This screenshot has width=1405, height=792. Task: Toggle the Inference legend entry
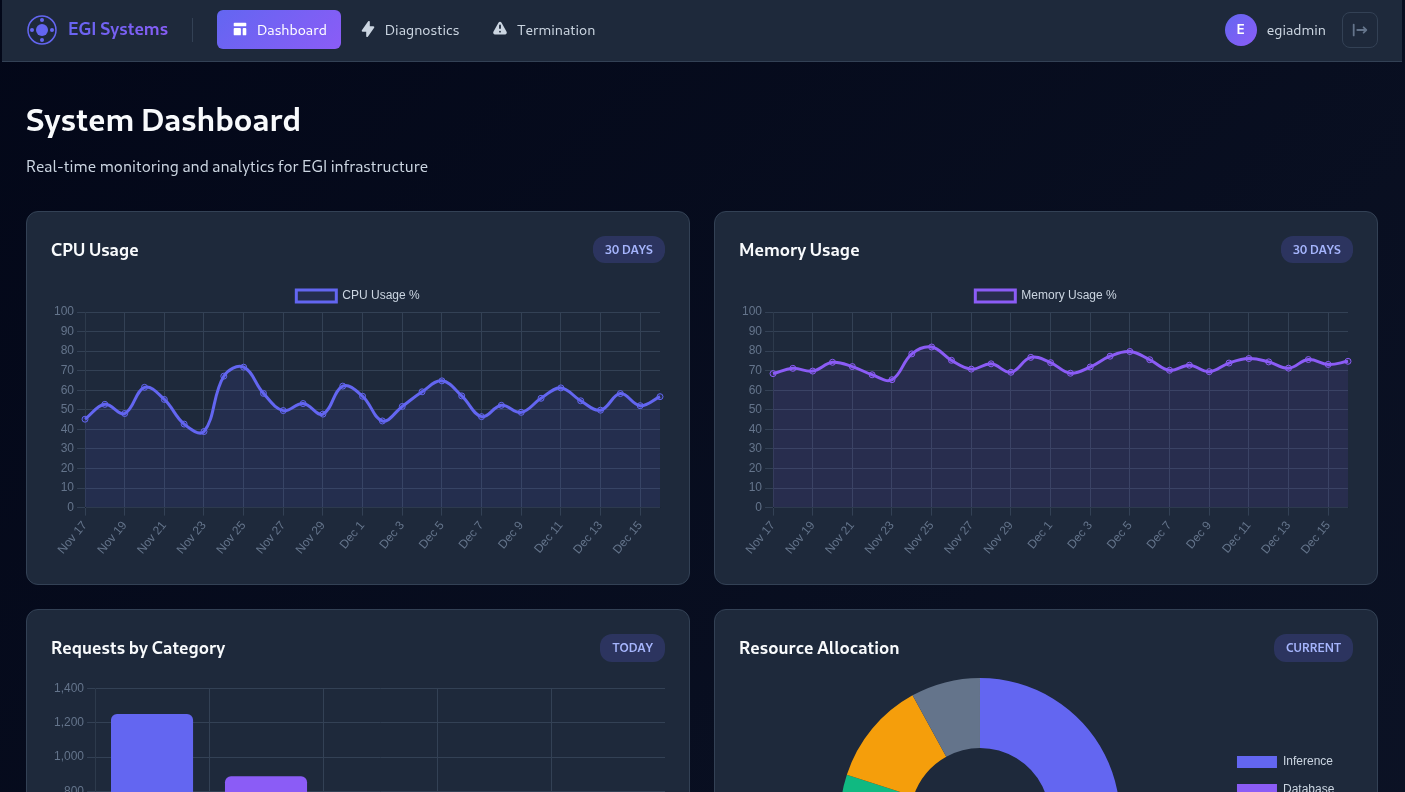1285,761
